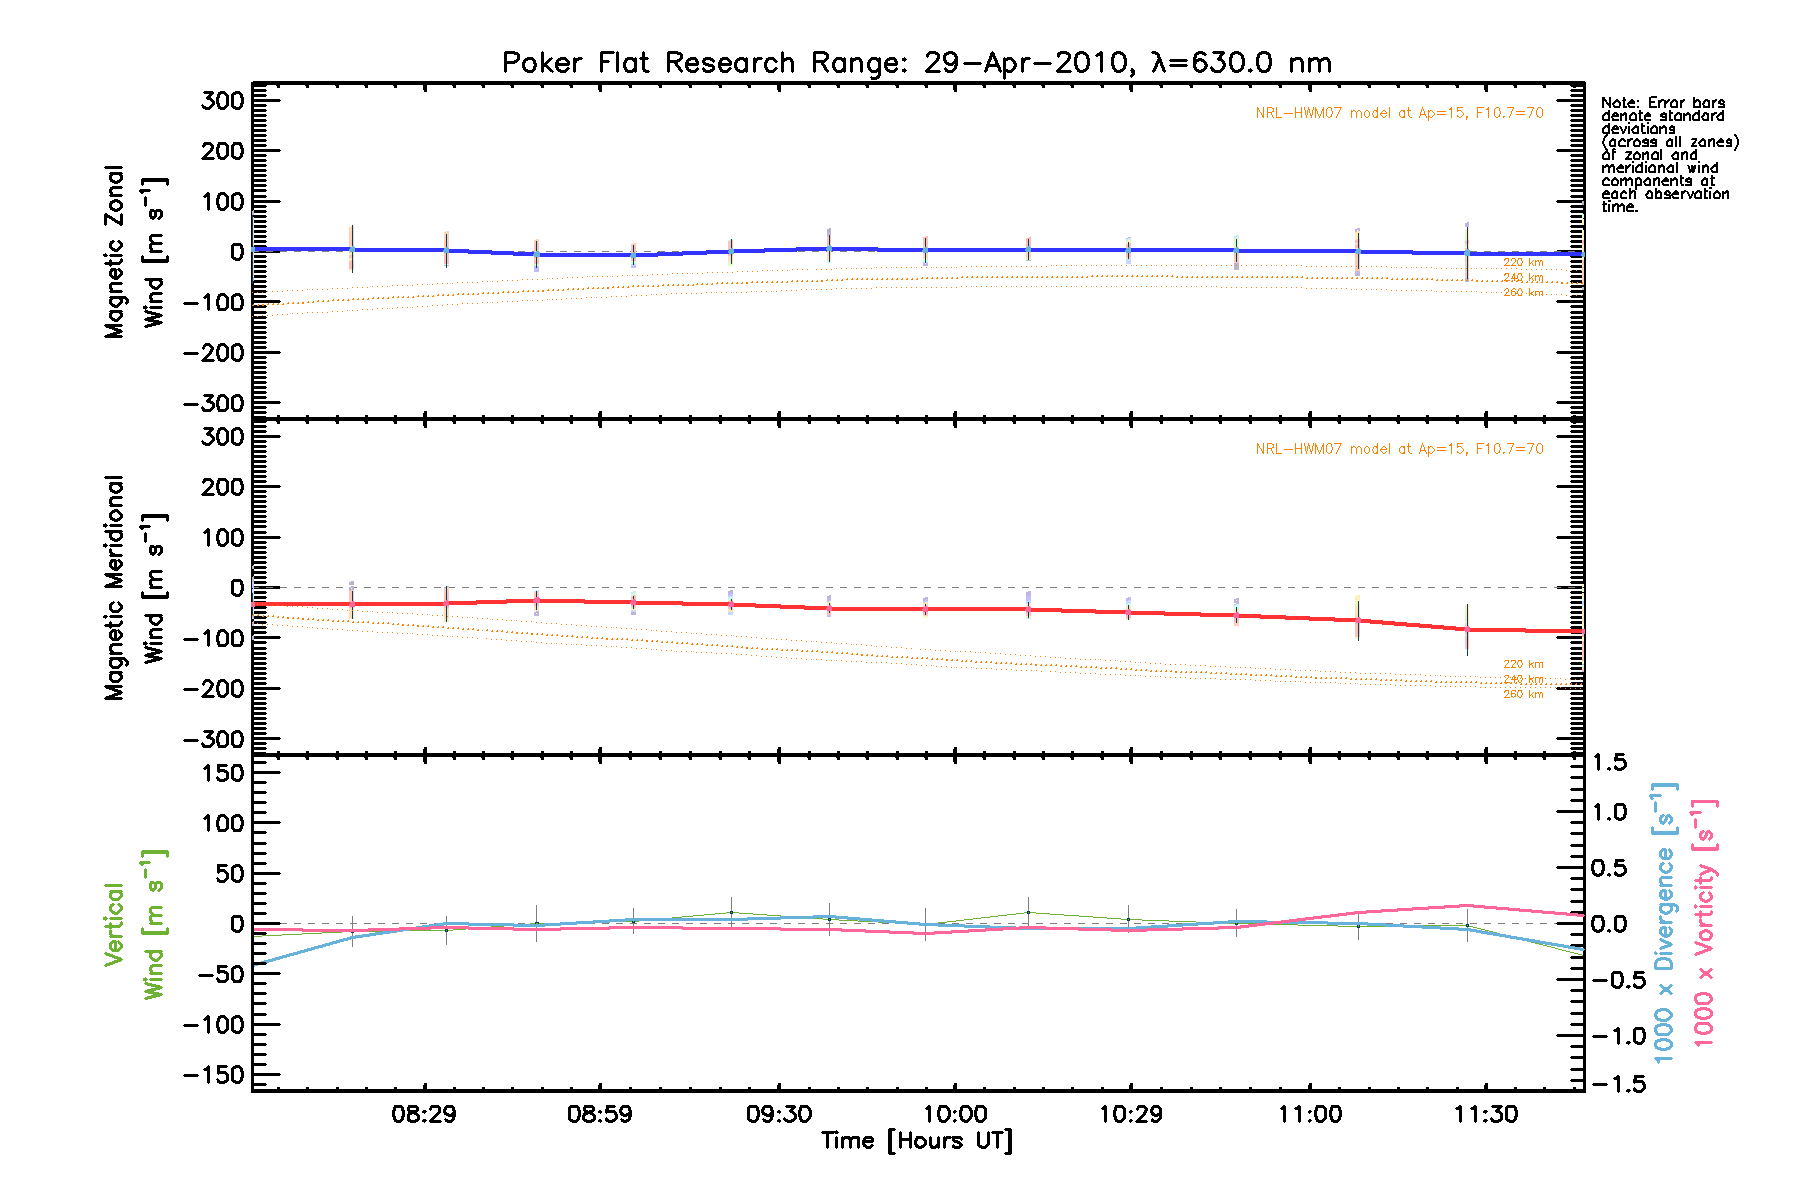
Task: Click the 08:29 time axis label
Action: click(424, 1114)
